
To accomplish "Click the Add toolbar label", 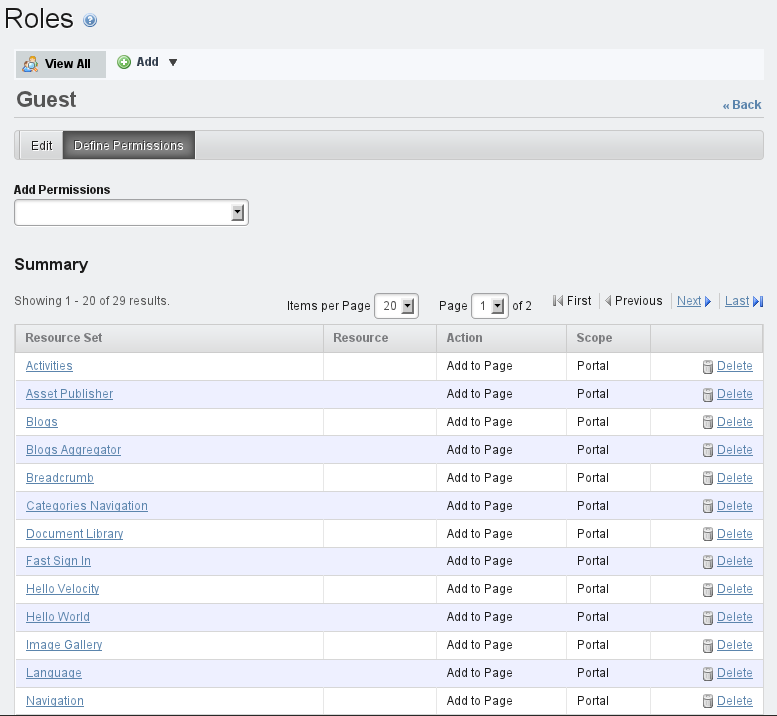I will pyautogui.click(x=148, y=62).
